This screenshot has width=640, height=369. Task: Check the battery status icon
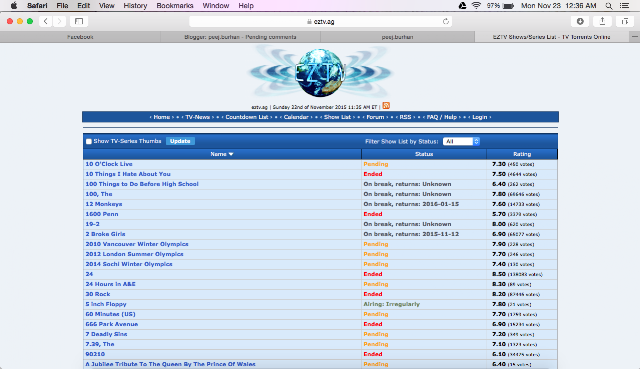[508, 6]
